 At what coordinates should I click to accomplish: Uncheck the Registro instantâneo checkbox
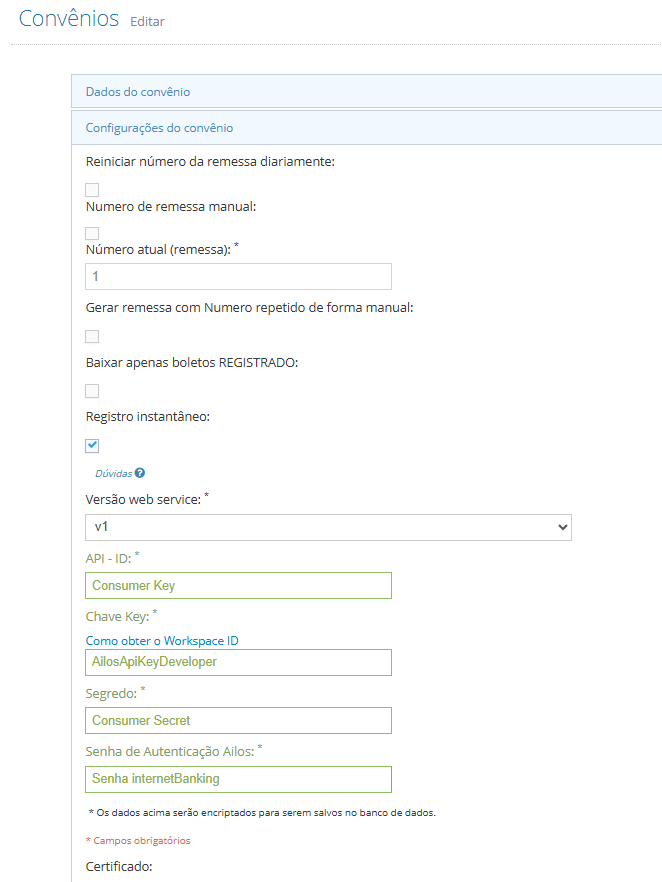coord(92,446)
